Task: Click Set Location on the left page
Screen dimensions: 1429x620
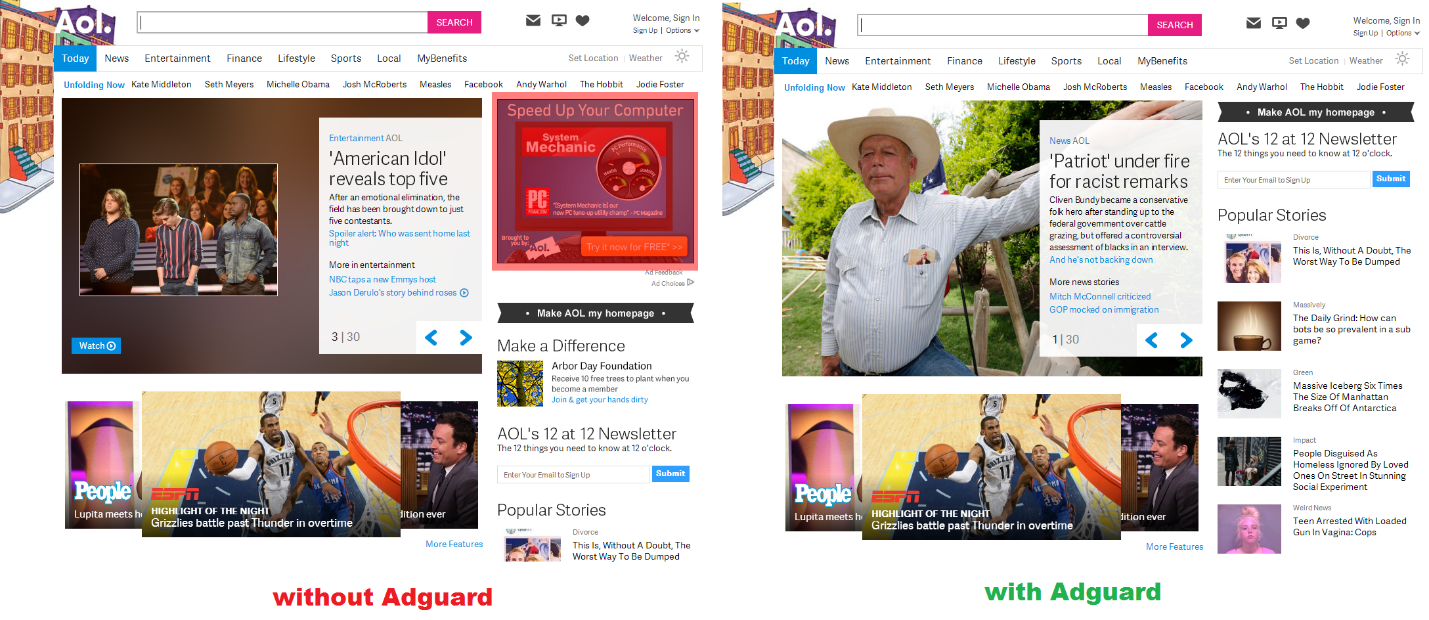Action: (593, 58)
